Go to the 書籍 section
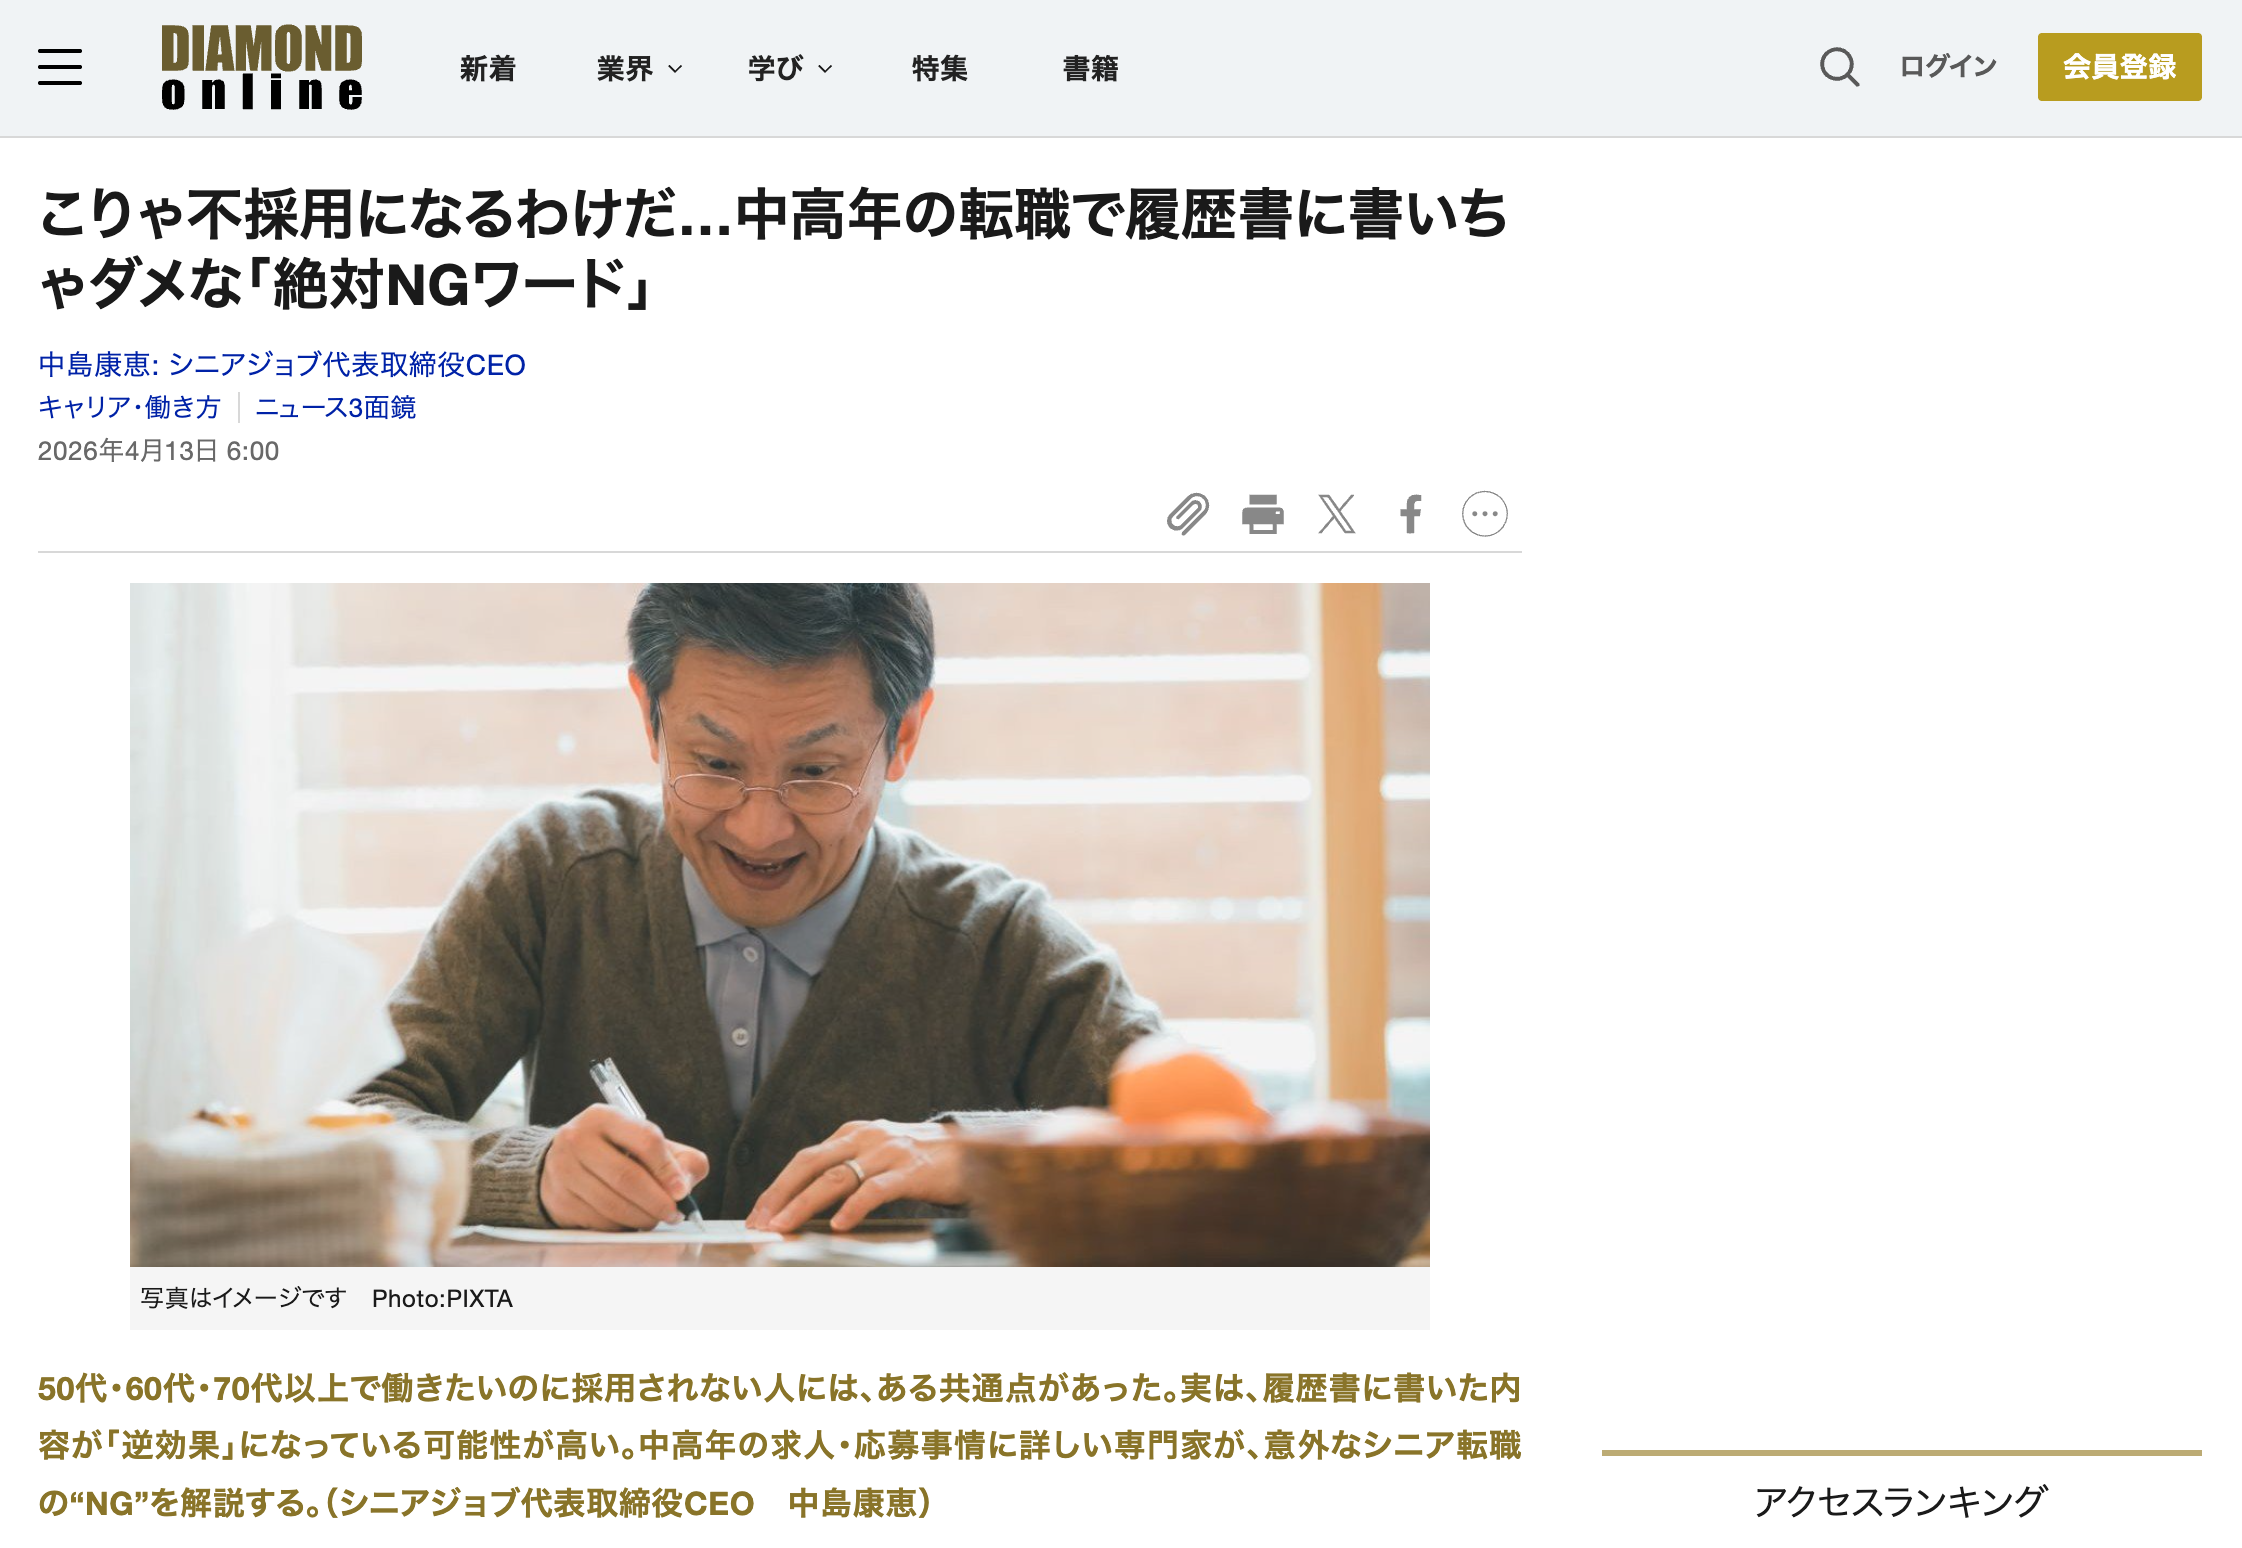Viewport: 2242px width, 1548px height. point(1091,68)
